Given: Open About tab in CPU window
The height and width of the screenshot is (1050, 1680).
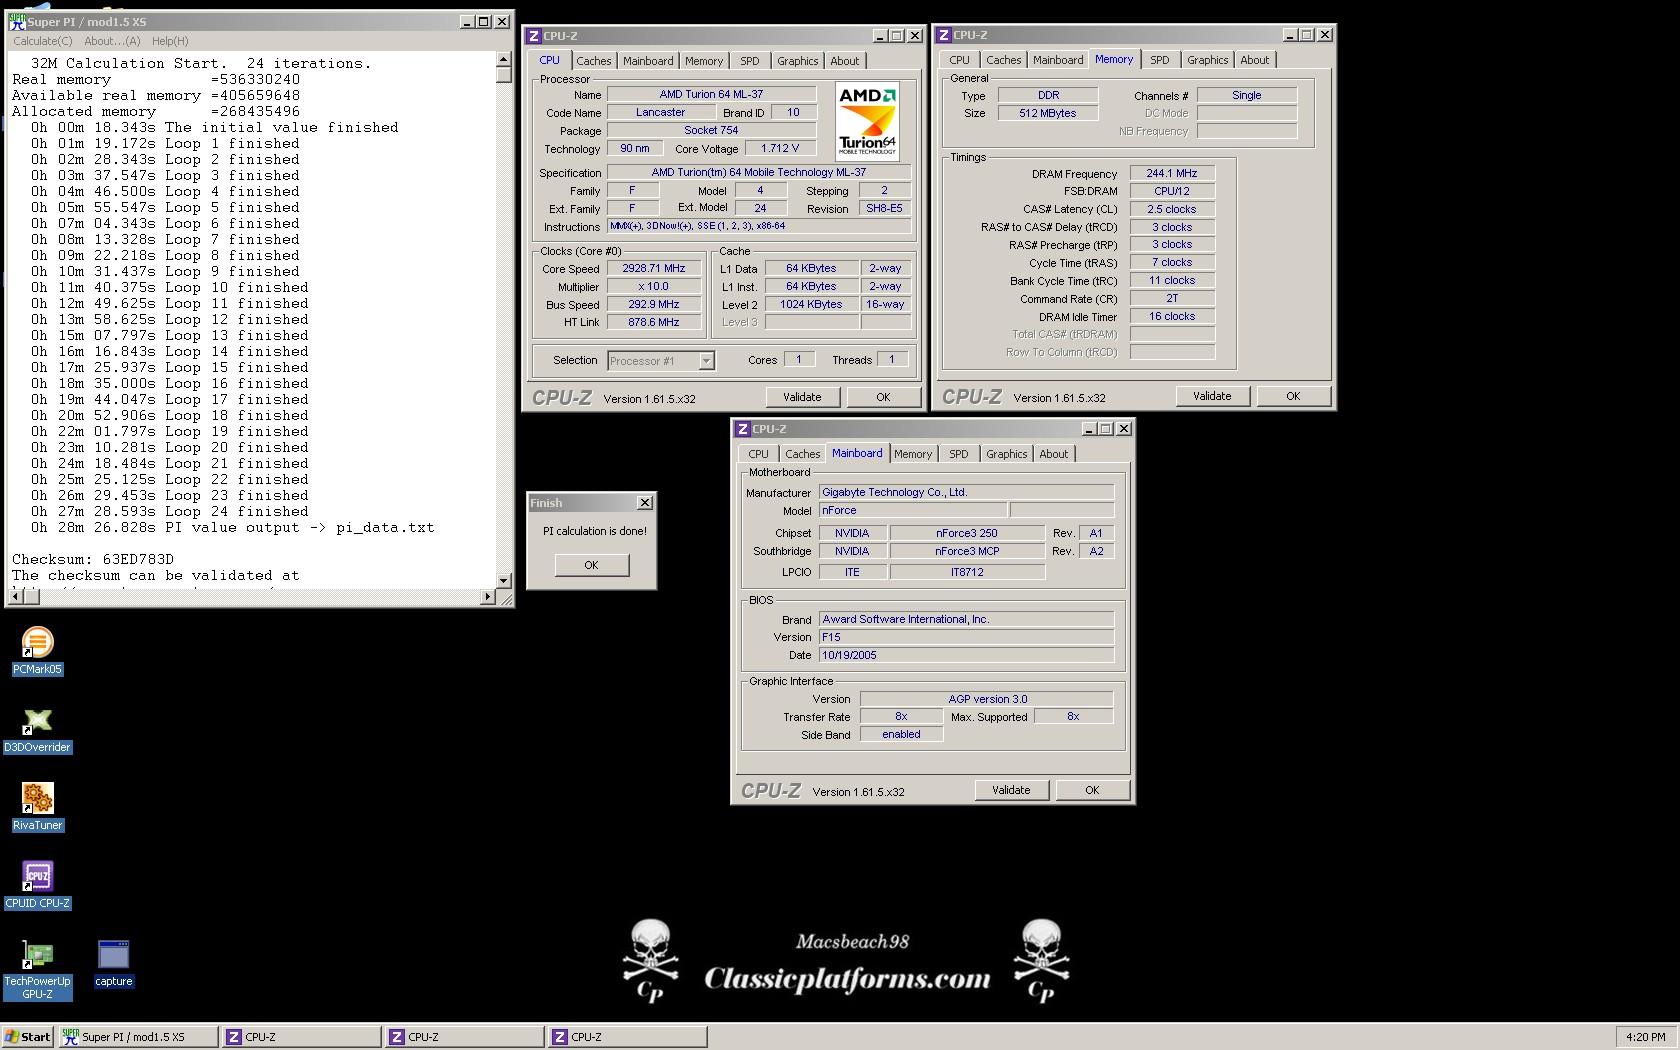Looking at the screenshot, I should click(x=845, y=61).
